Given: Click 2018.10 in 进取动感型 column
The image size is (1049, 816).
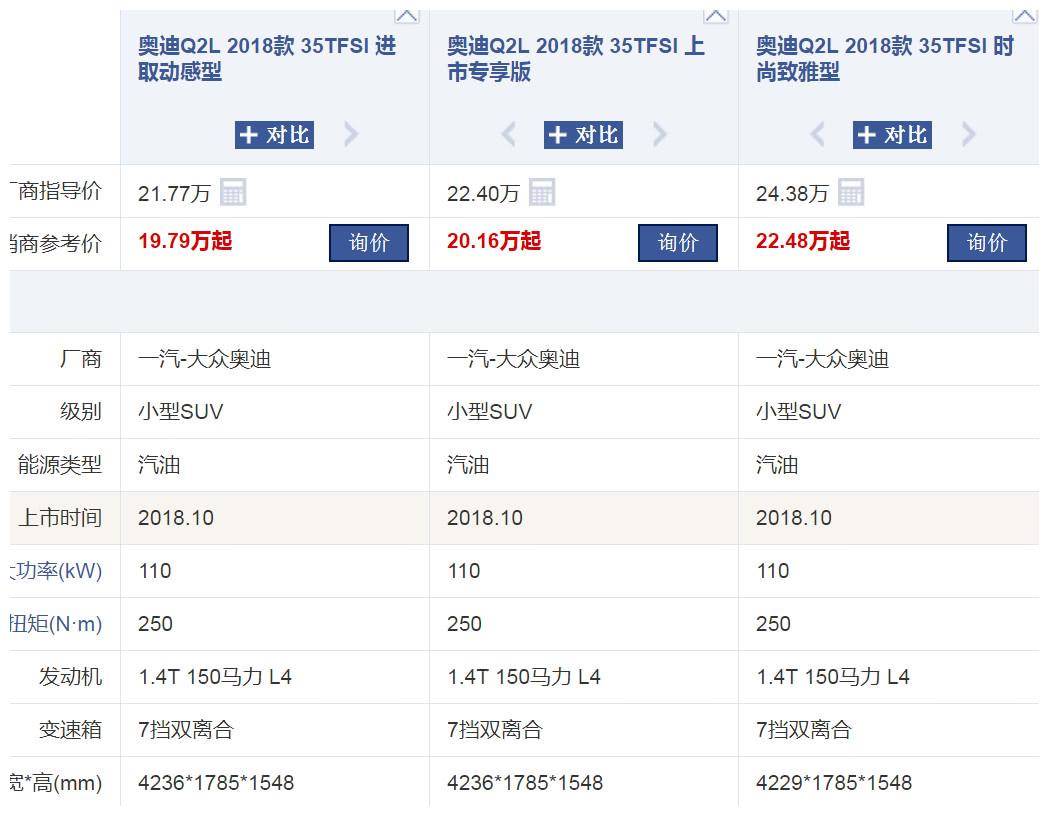Looking at the screenshot, I should pyautogui.click(x=176, y=517).
